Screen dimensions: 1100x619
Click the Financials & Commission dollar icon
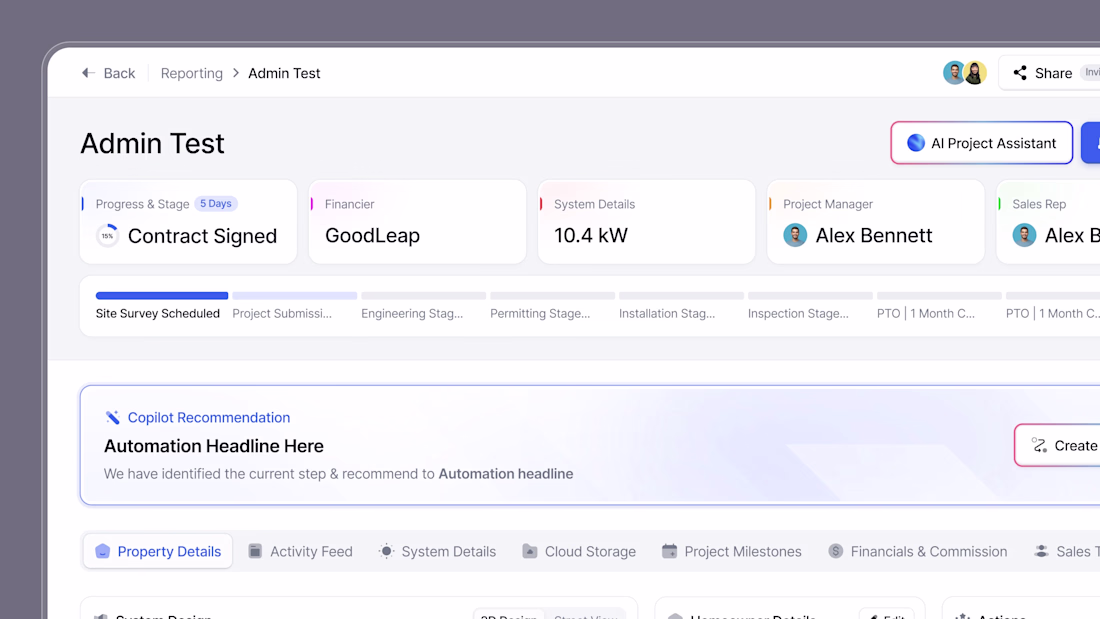[x=836, y=551]
